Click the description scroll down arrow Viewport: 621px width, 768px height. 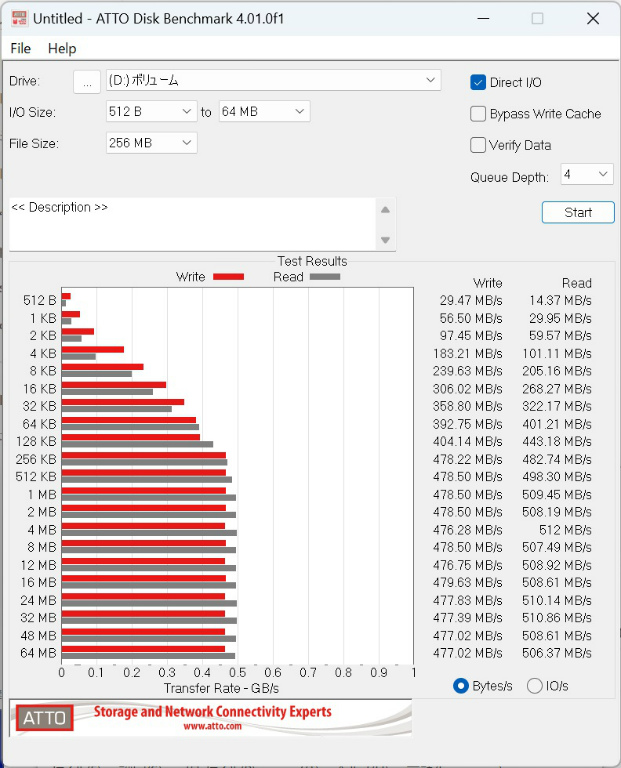click(385, 240)
